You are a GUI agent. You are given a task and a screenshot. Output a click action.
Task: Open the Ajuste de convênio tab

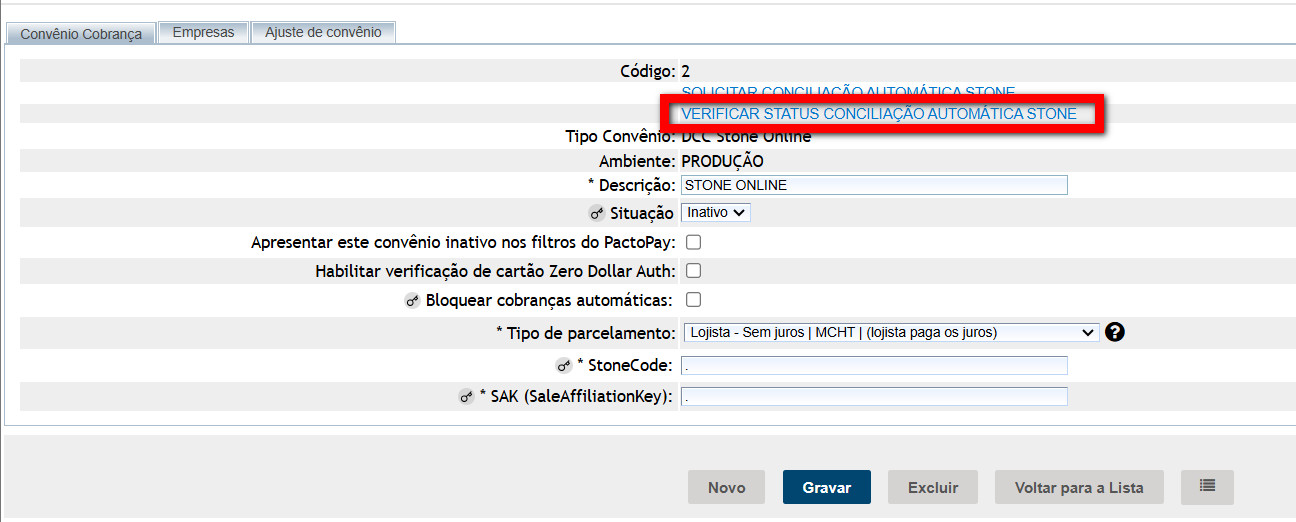click(x=323, y=32)
